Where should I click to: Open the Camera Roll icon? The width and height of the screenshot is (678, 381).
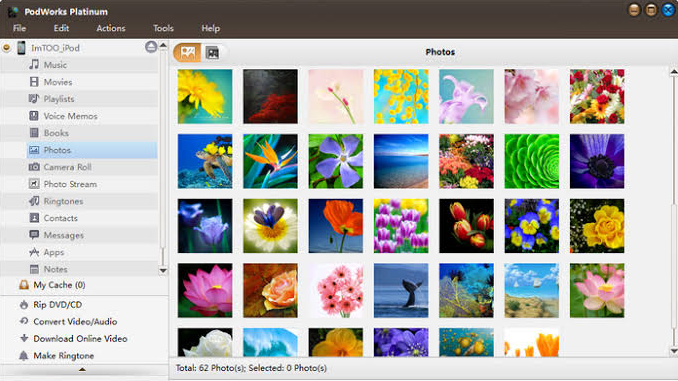click(34, 166)
